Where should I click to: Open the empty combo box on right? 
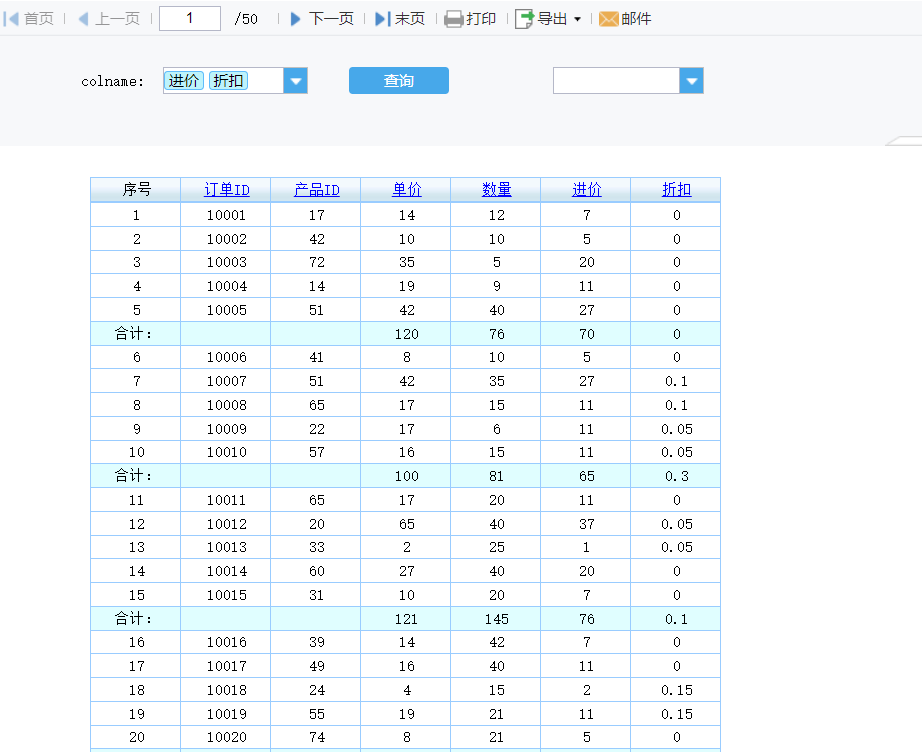(691, 81)
